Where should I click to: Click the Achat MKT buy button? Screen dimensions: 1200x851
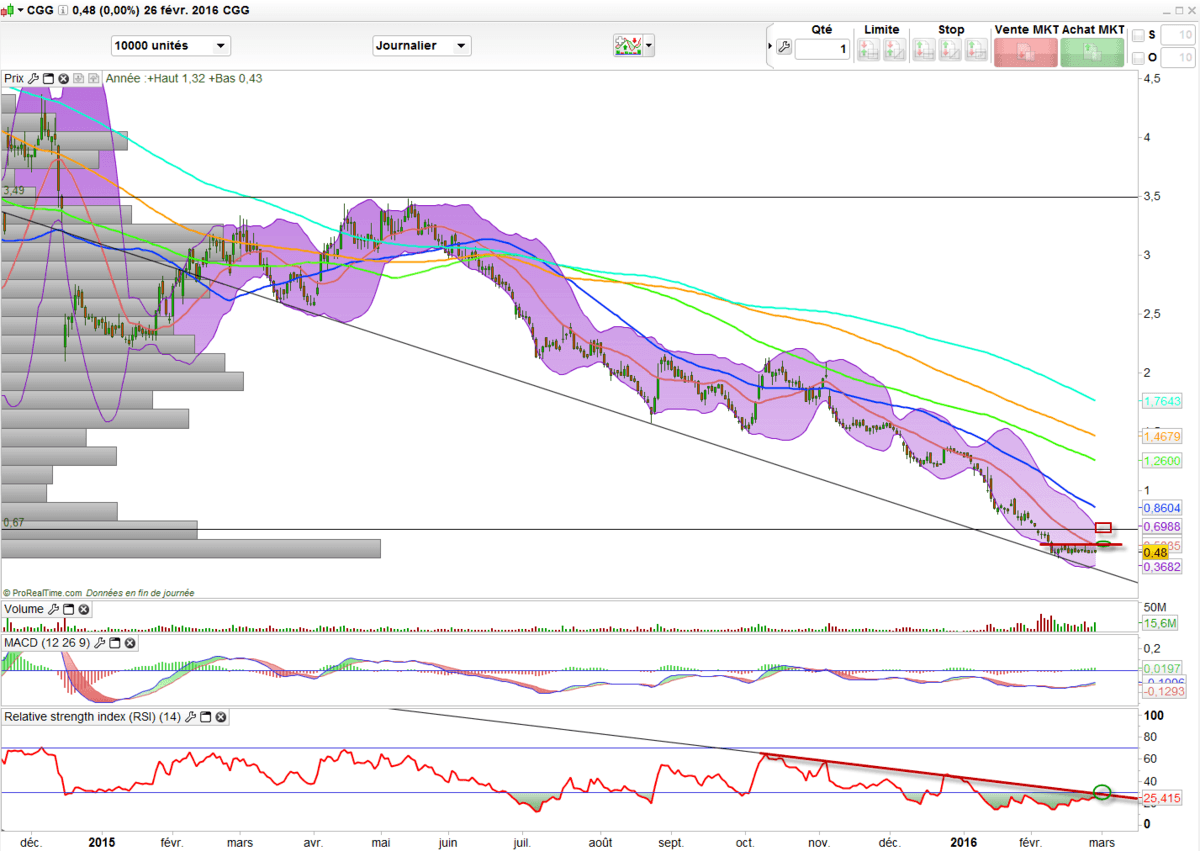[1092, 53]
